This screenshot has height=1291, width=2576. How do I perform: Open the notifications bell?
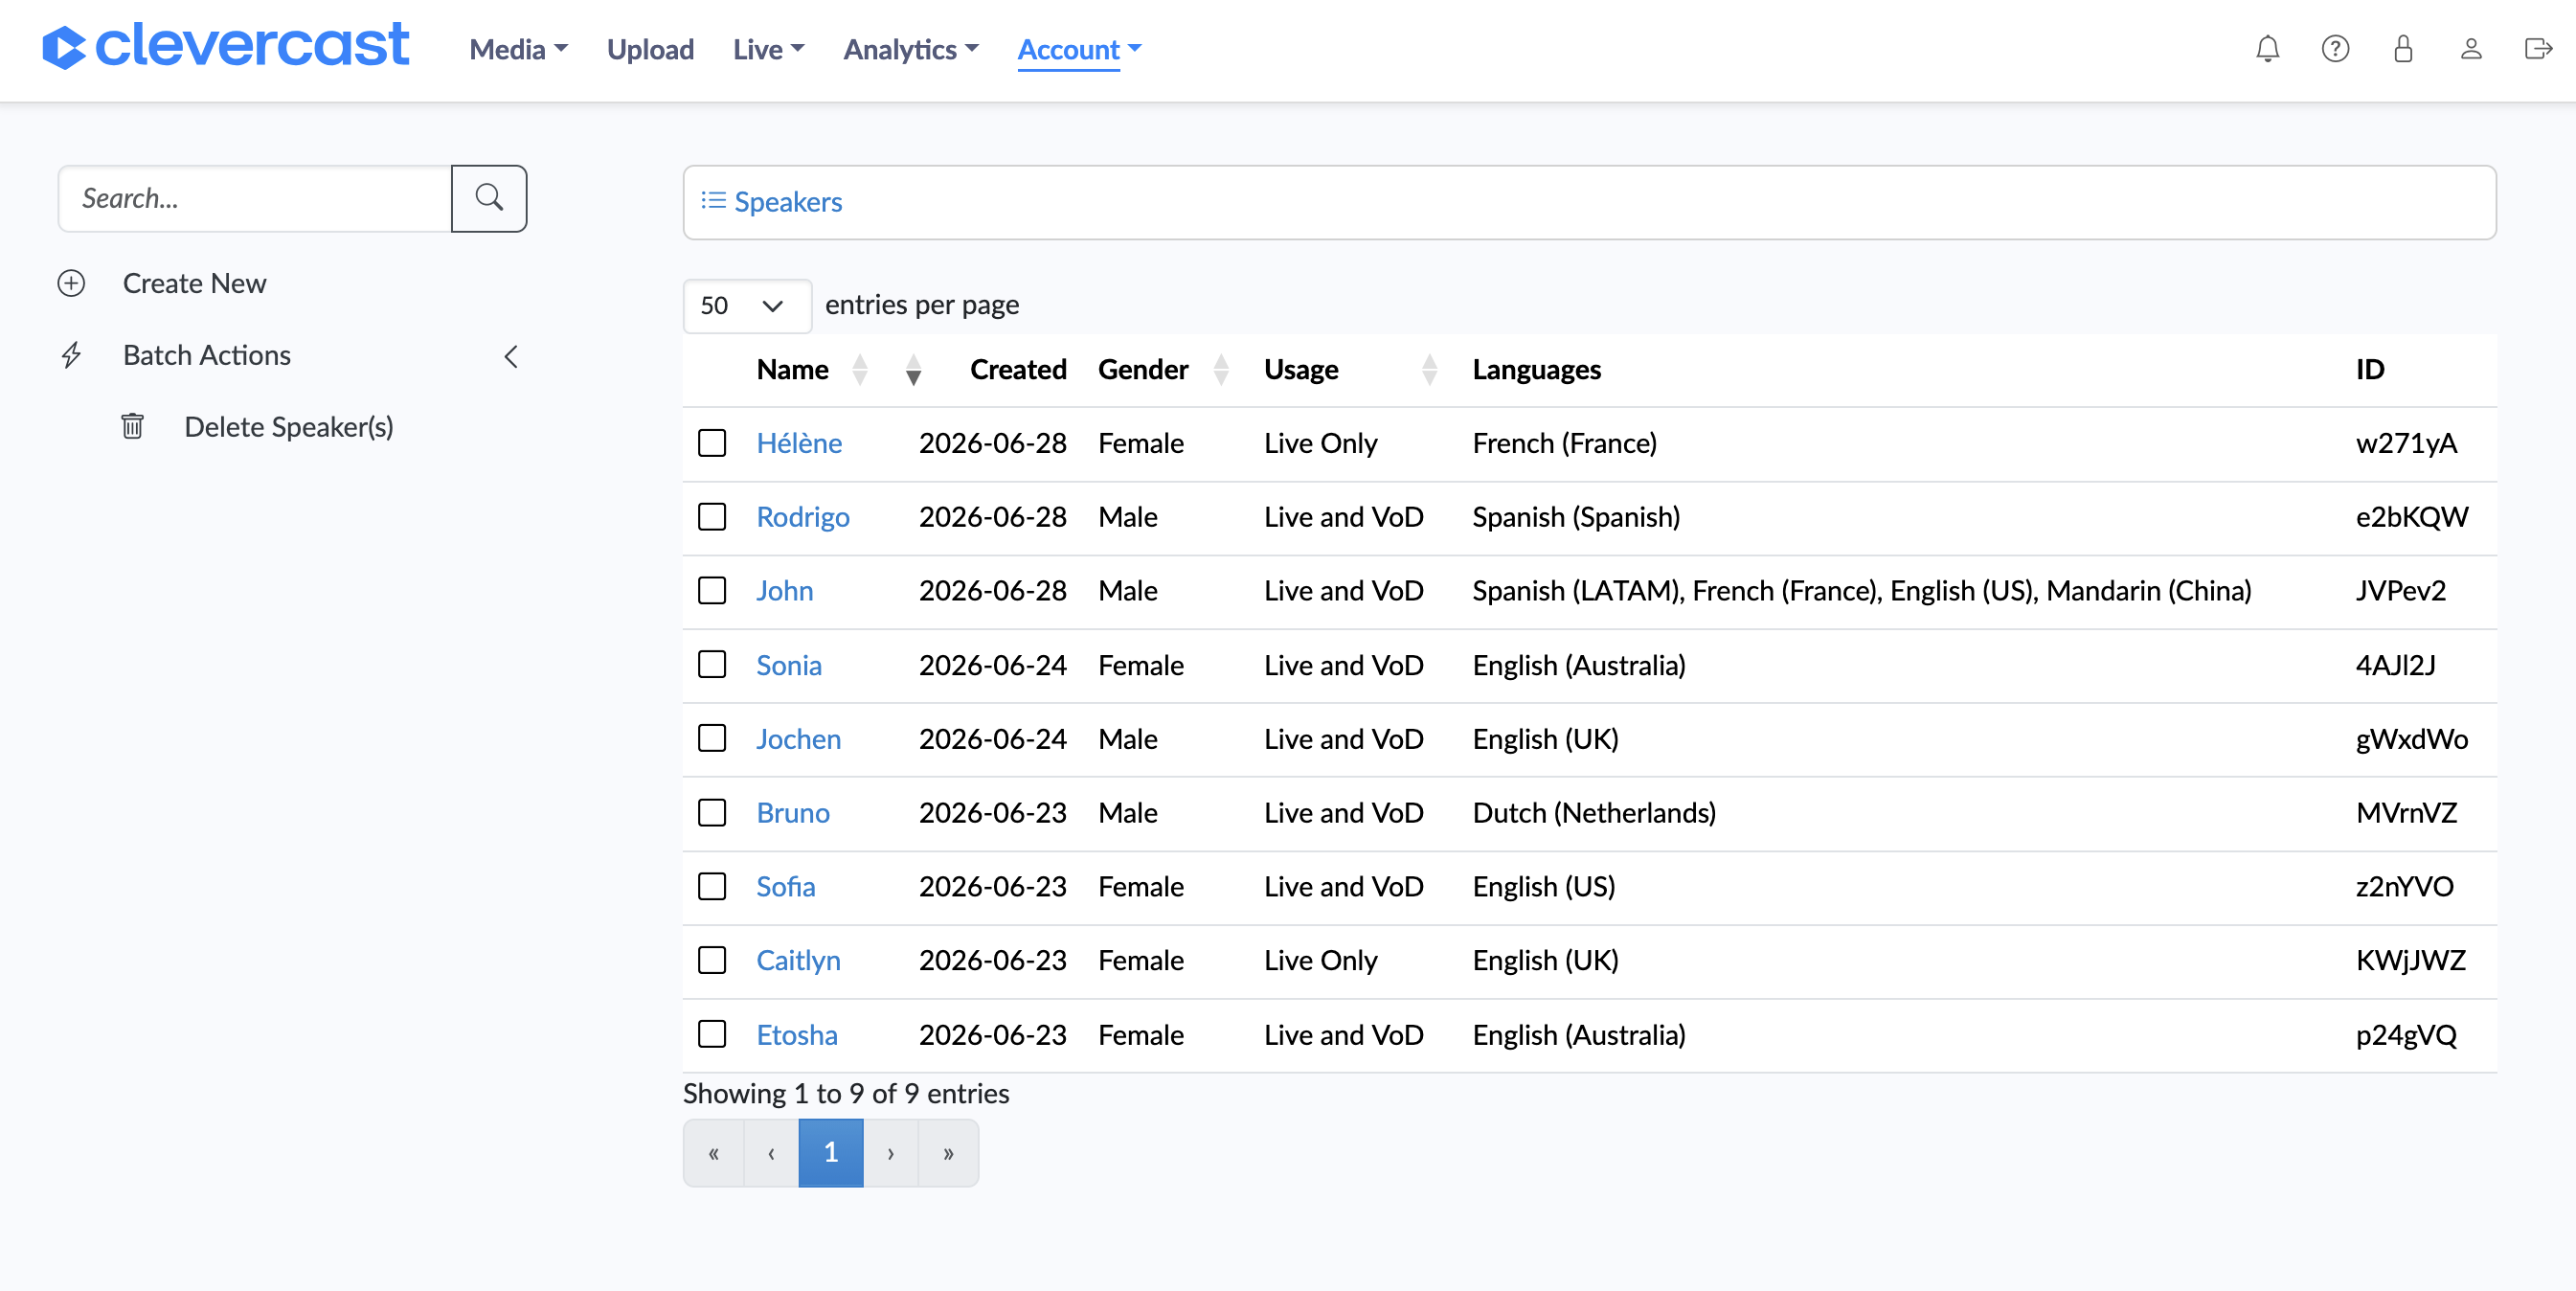[x=2267, y=49]
